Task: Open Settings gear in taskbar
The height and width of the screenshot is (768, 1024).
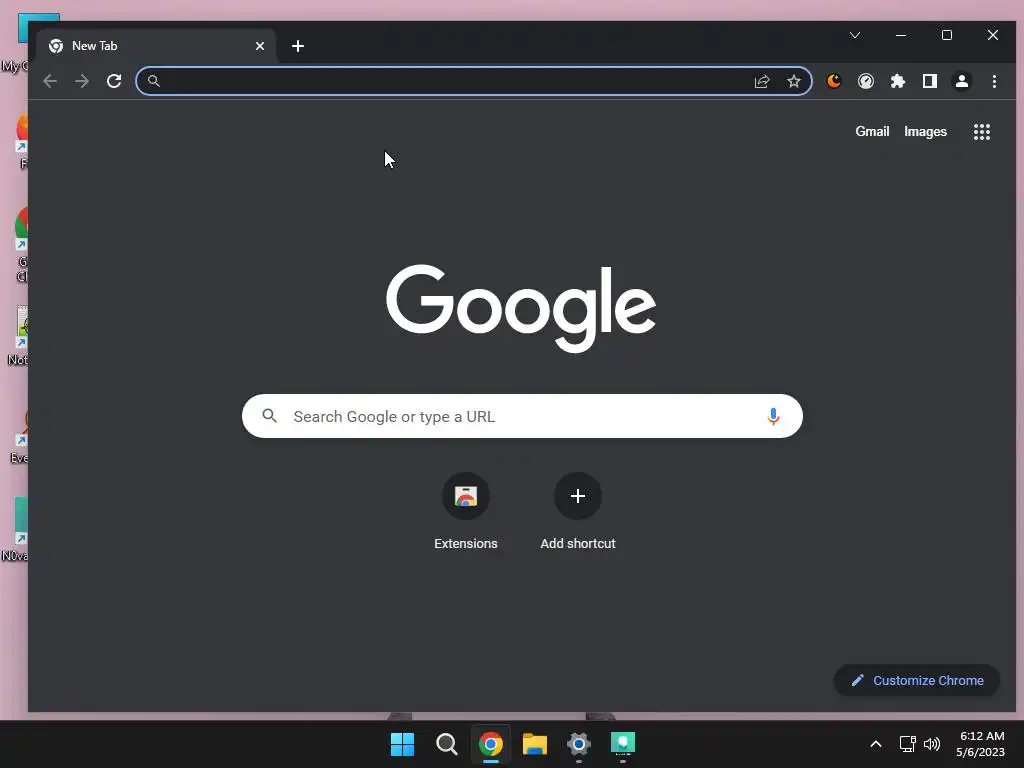Action: pyautogui.click(x=579, y=744)
